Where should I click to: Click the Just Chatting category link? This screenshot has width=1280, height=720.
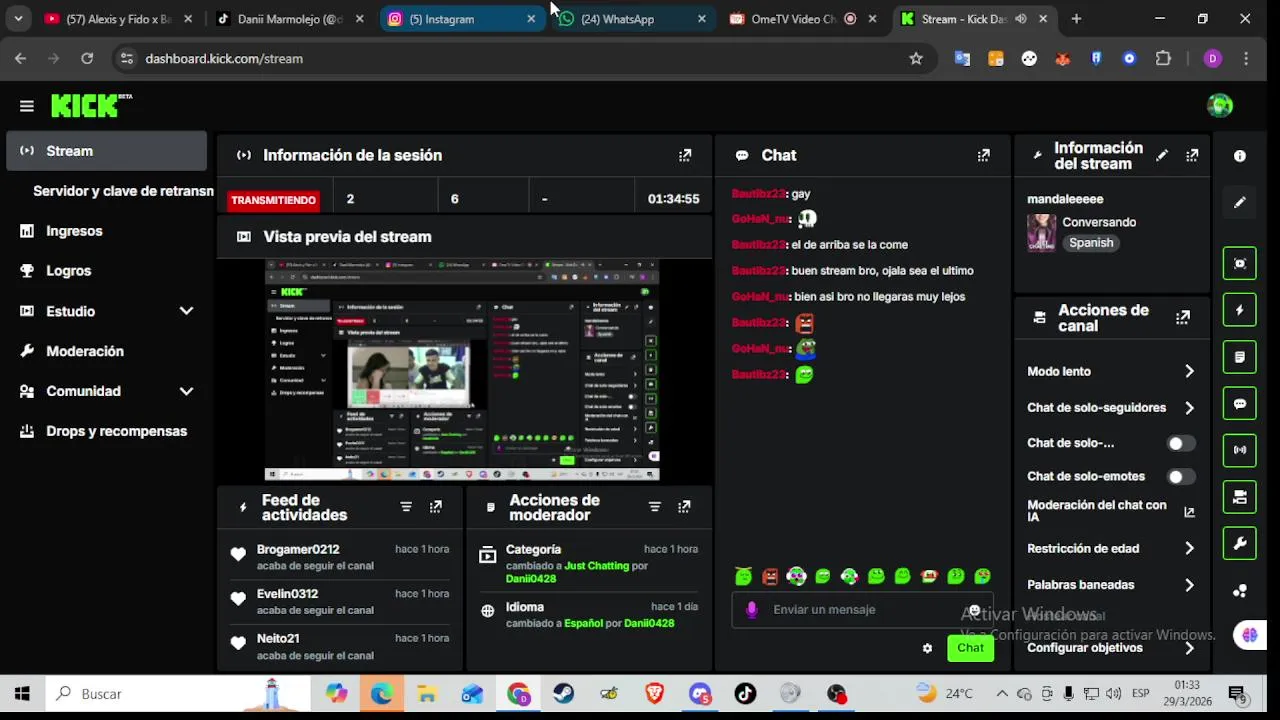(x=596, y=566)
